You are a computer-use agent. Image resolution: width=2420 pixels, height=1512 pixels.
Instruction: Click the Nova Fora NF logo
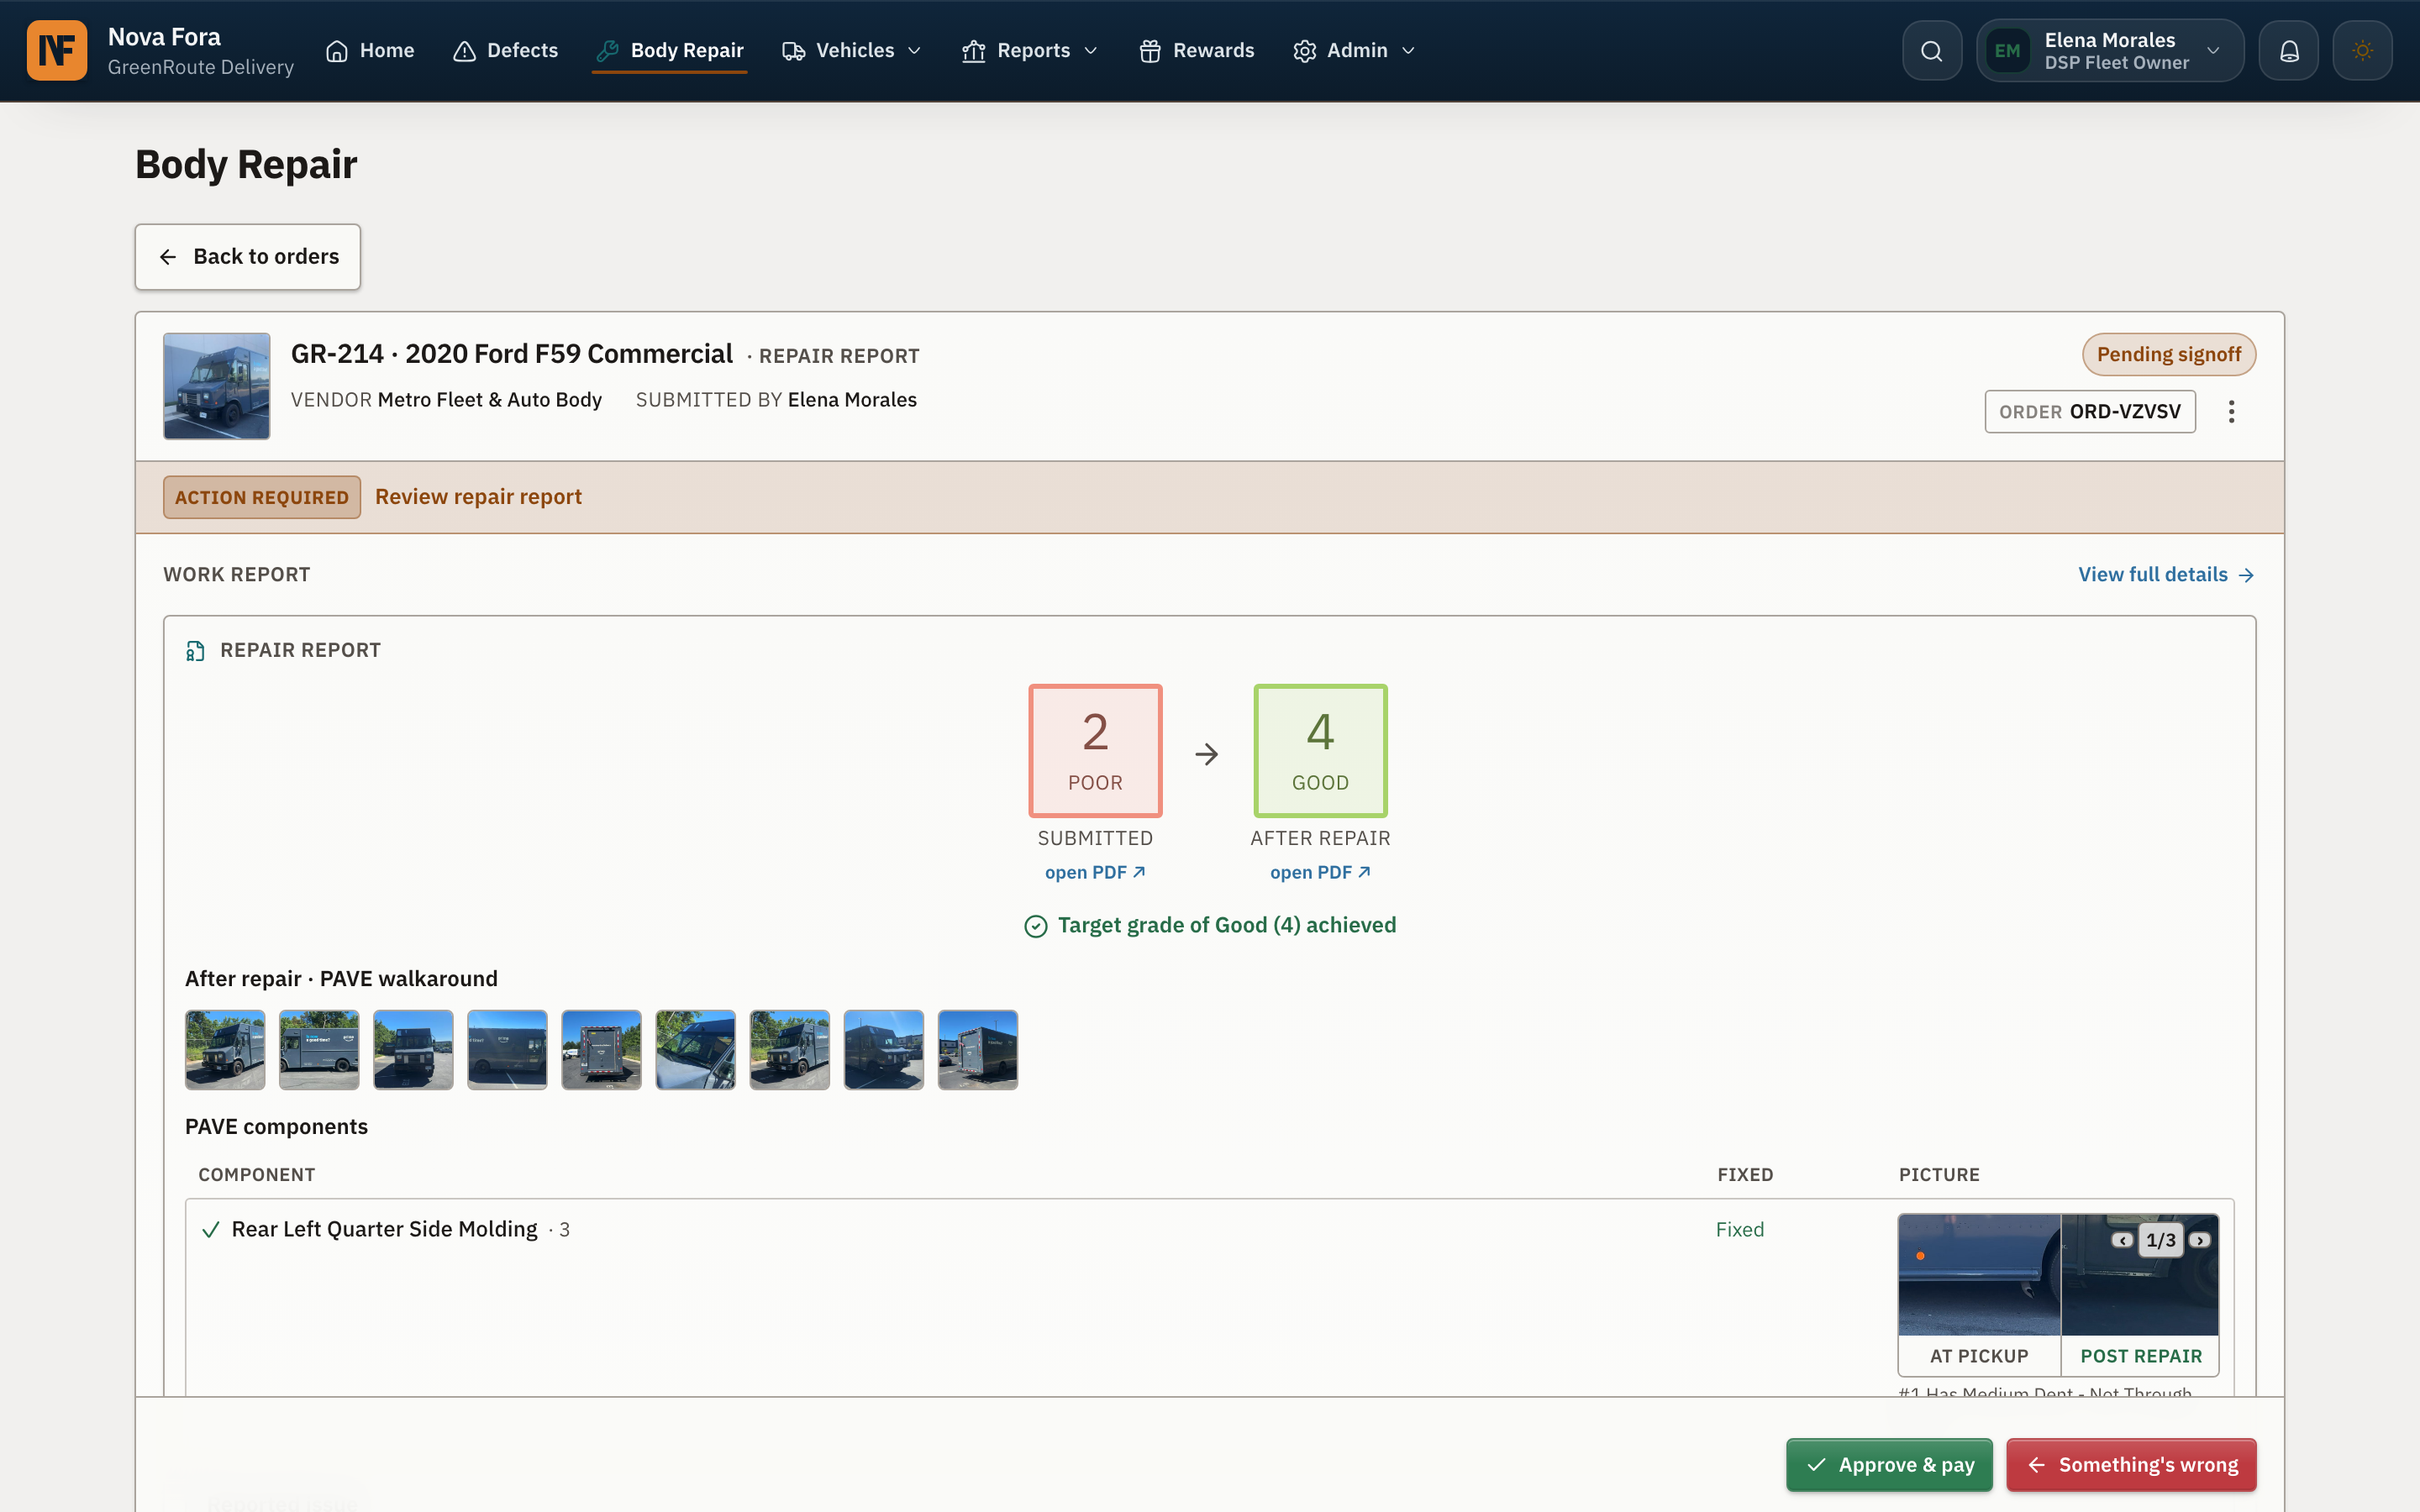(x=57, y=50)
